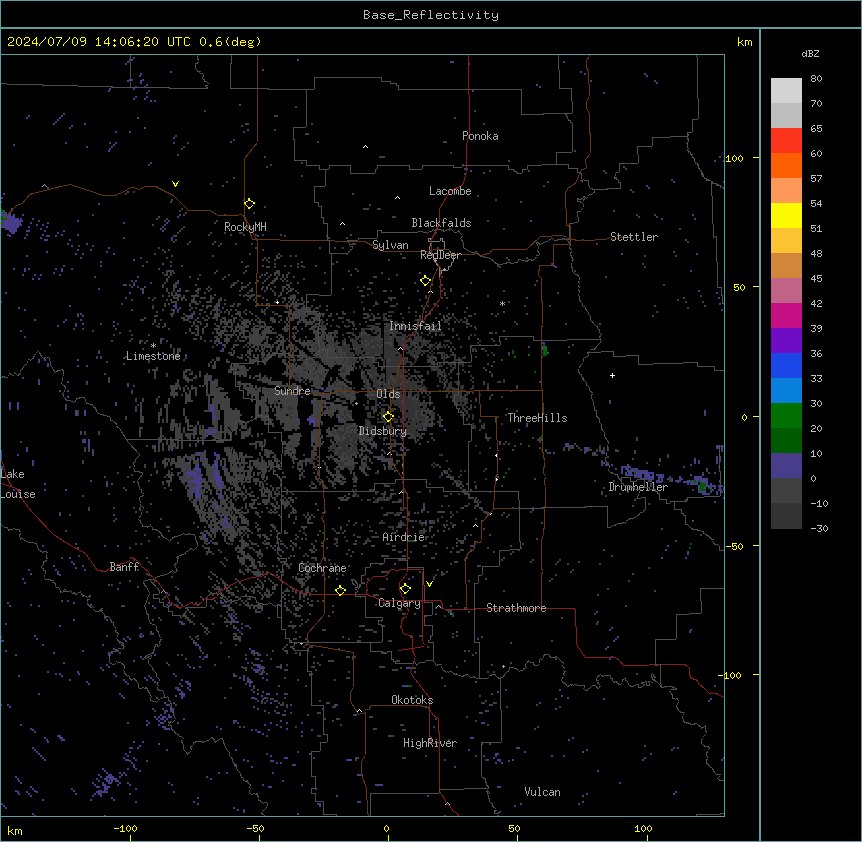Click the HighRiver label
The height and width of the screenshot is (842, 862).
point(430,743)
